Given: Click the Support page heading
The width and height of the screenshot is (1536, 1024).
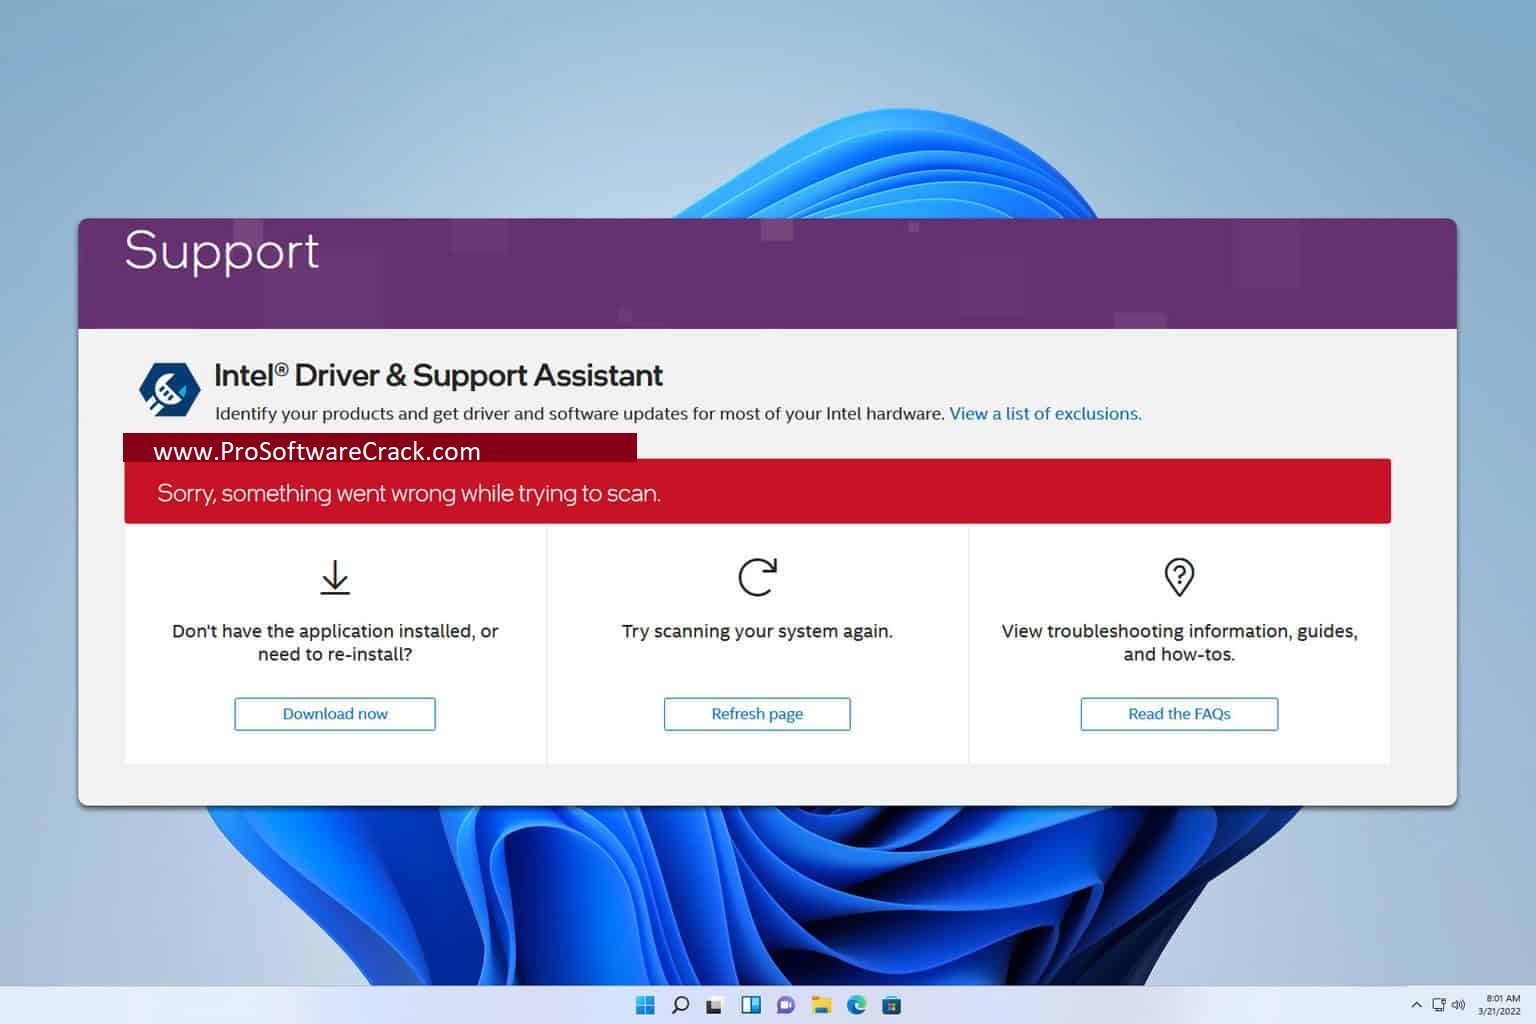Looking at the screenshot, I should pyautogui.click(x=221, y=251).
